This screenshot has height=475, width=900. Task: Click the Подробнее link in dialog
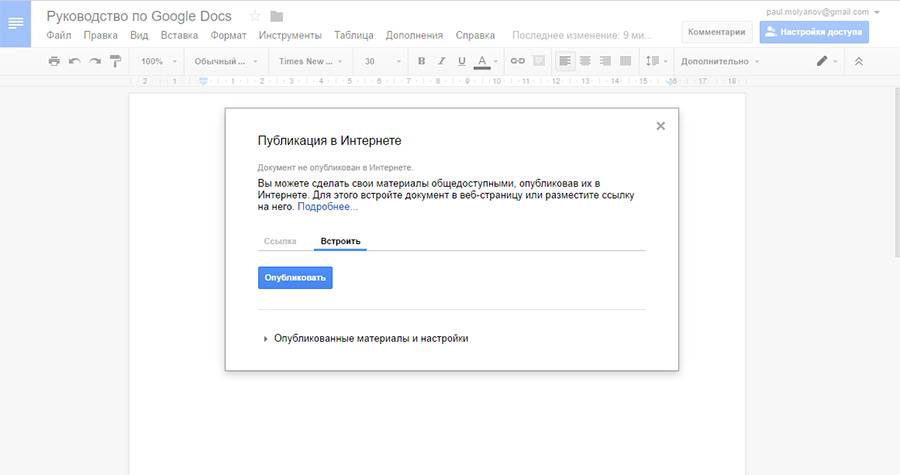click(327, 207)
